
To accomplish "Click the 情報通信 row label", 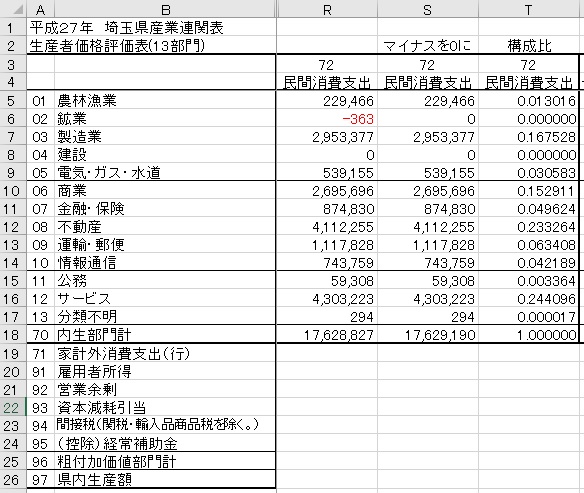I will click(x=87, y=263).
